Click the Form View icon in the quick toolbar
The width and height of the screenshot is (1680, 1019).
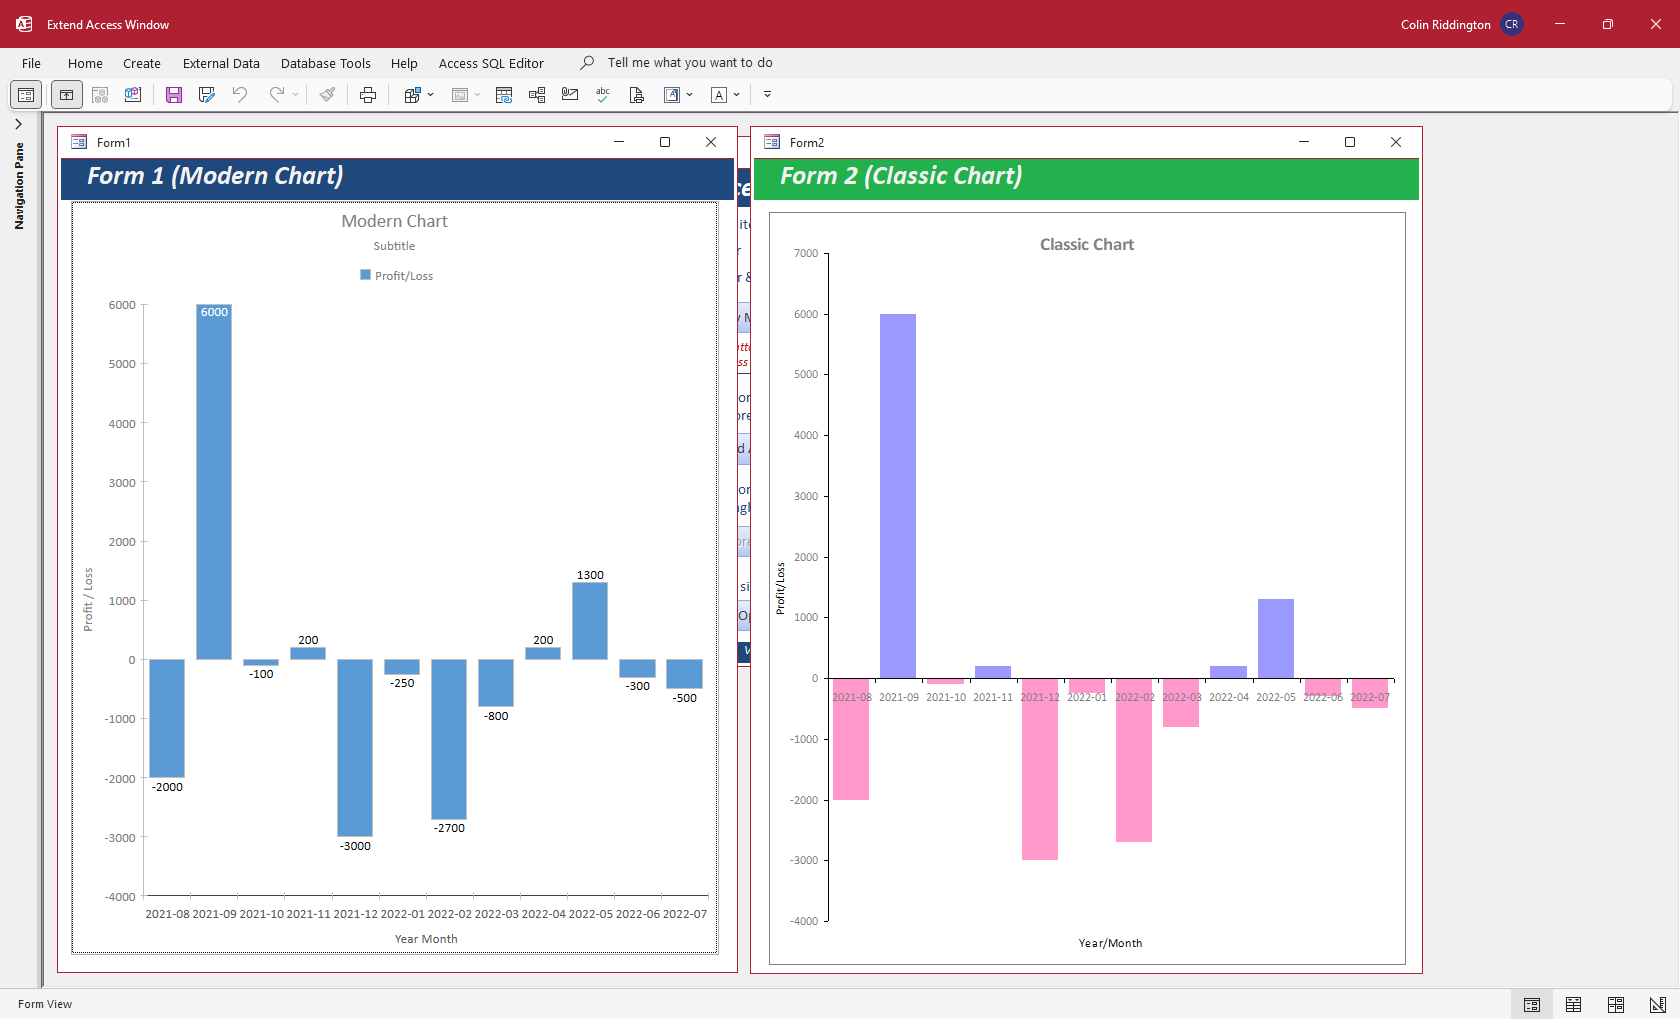click(x=26, y=95)
